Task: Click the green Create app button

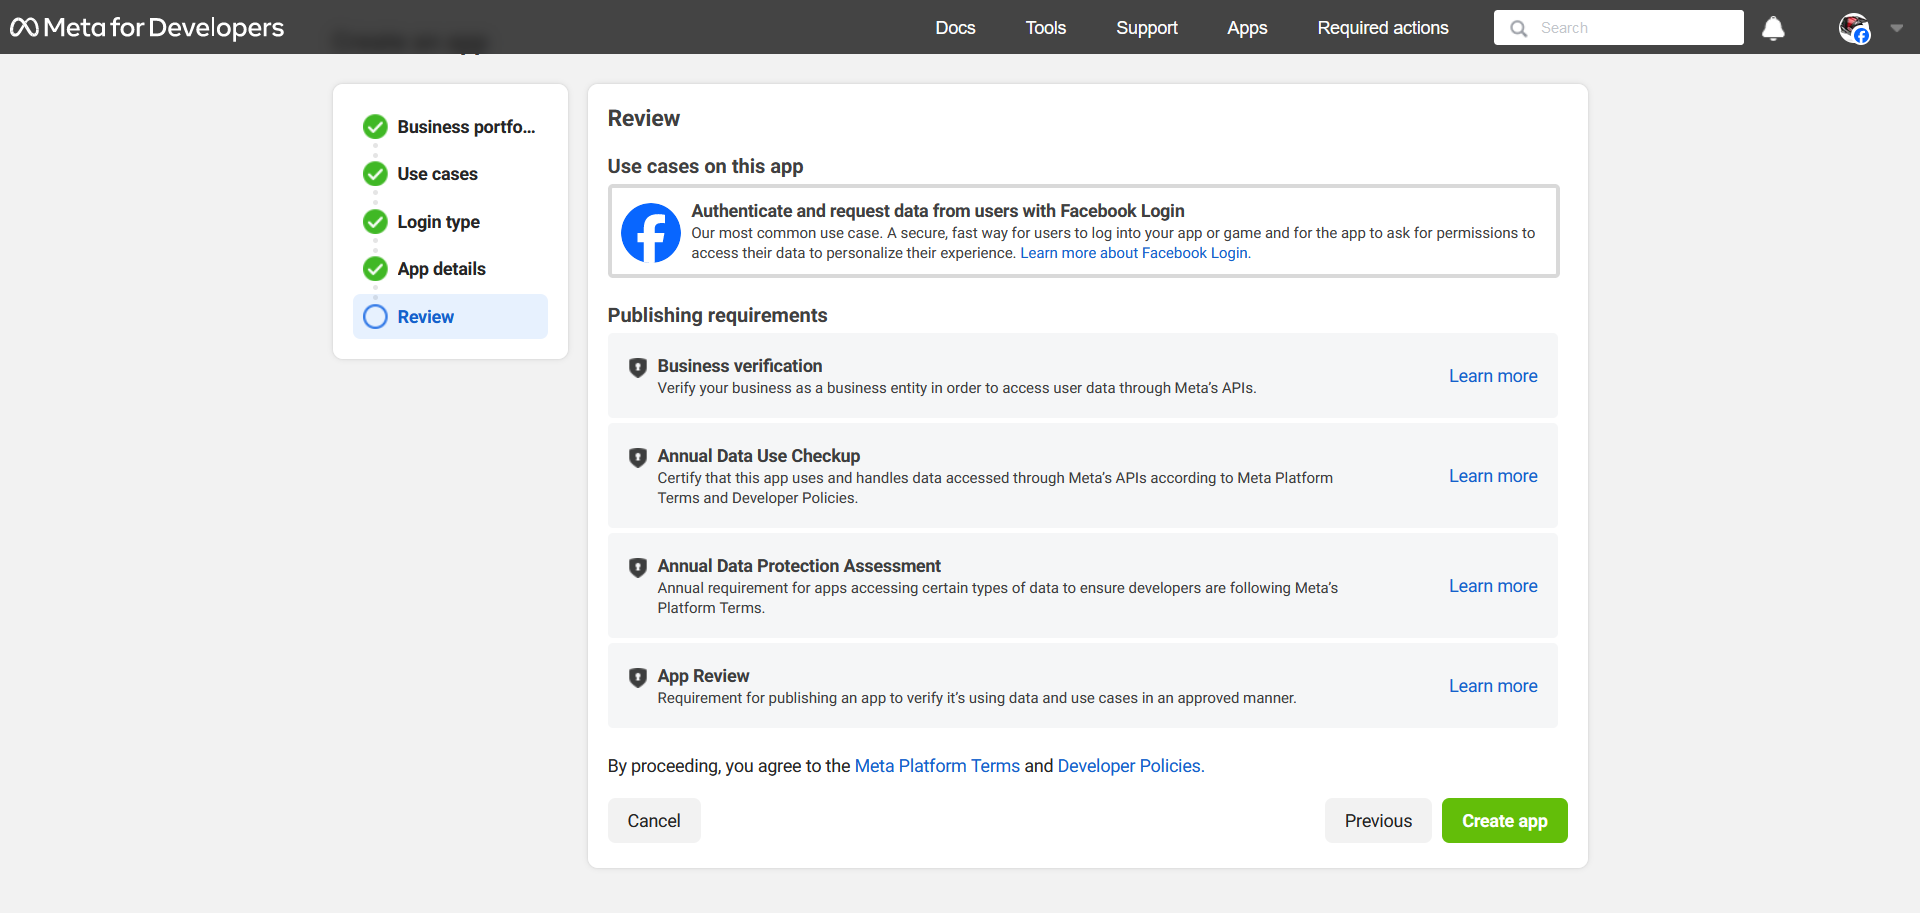Action: click(1504, 821)
